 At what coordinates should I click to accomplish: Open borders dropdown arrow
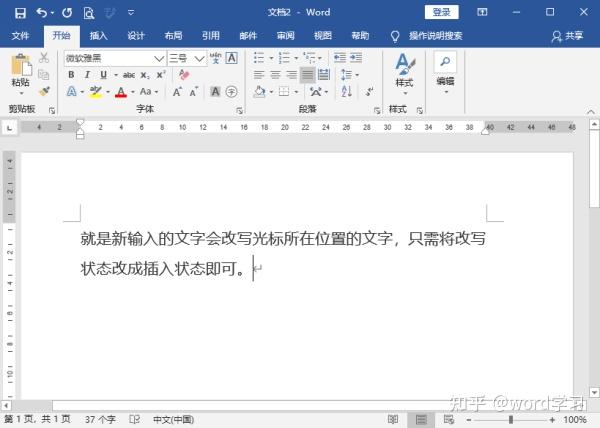(x=296, y=92)
